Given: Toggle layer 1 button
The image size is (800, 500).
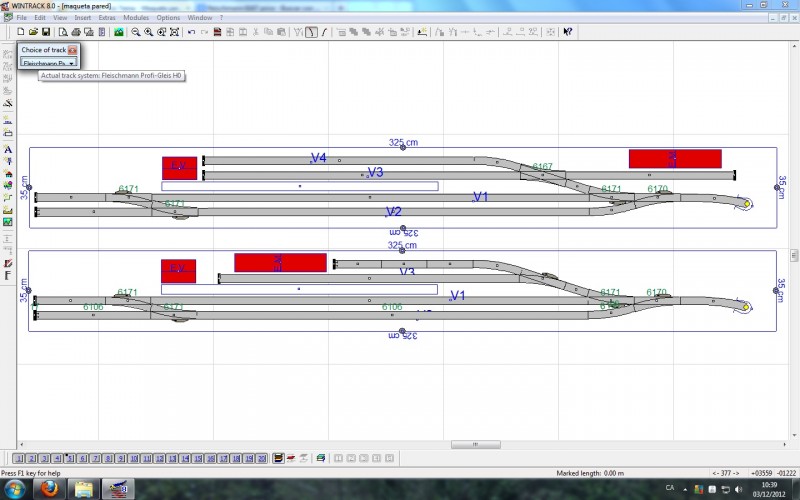Looking at the screenshot, I should coord(19,458).
